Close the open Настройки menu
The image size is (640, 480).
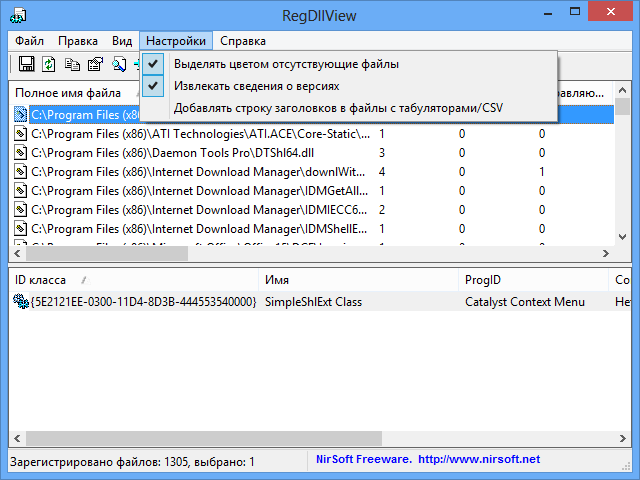tap(176, 41)
